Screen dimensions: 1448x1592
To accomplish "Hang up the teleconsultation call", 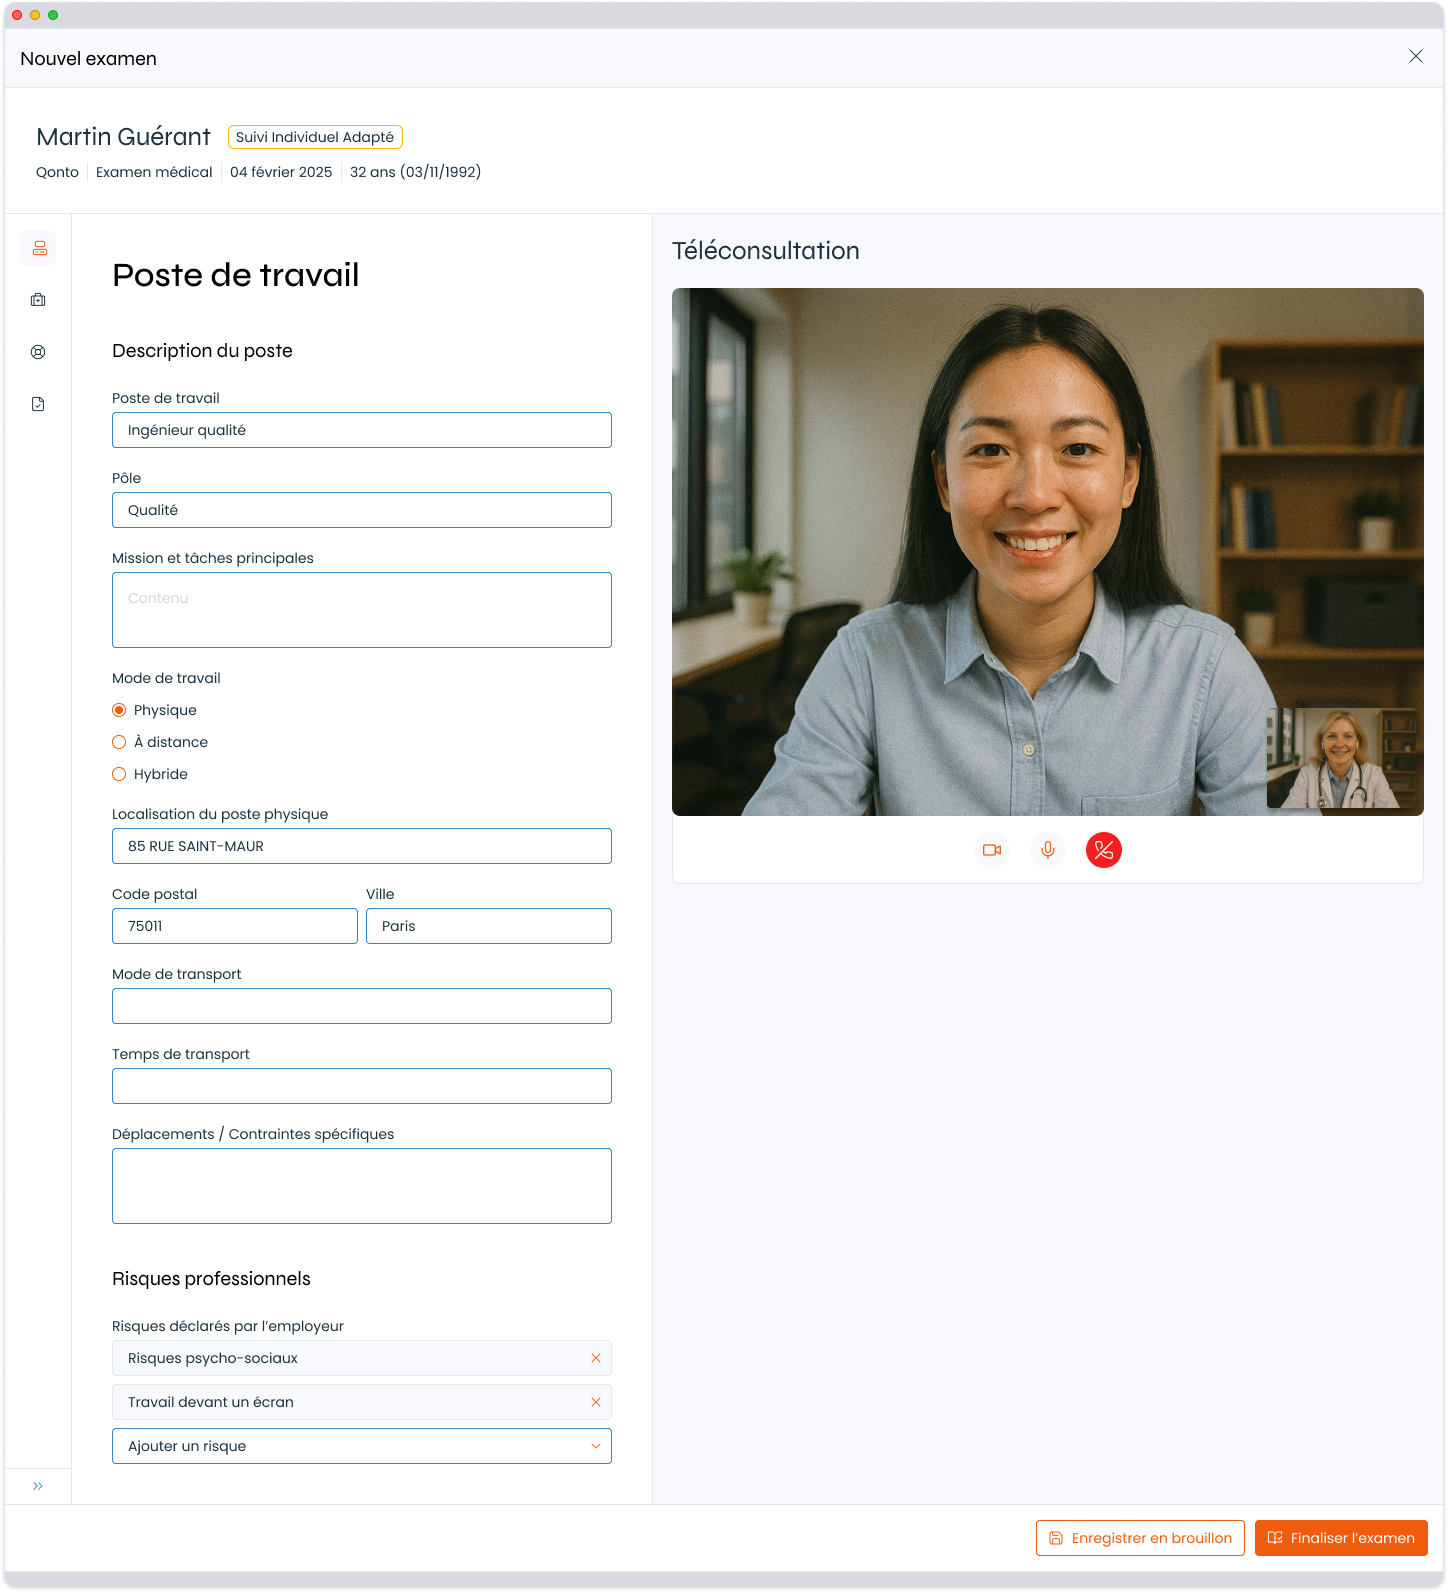I will [x=1104, y=850].
